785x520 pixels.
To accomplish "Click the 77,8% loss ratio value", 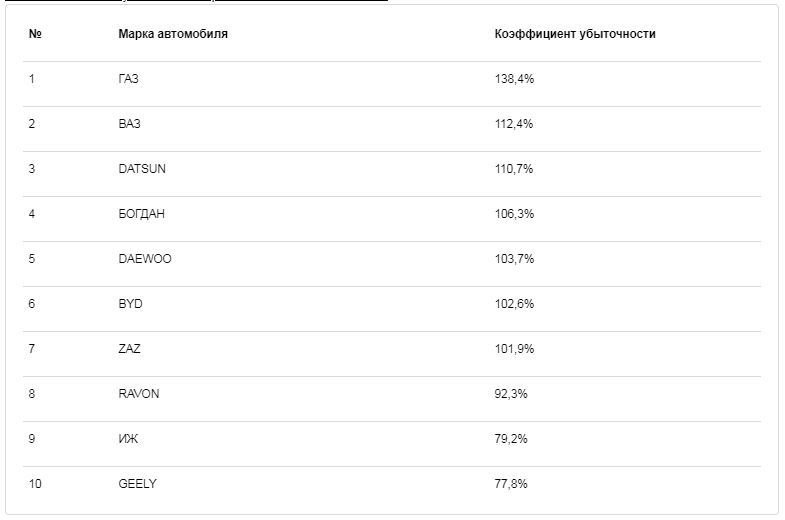I will (511, 484).
